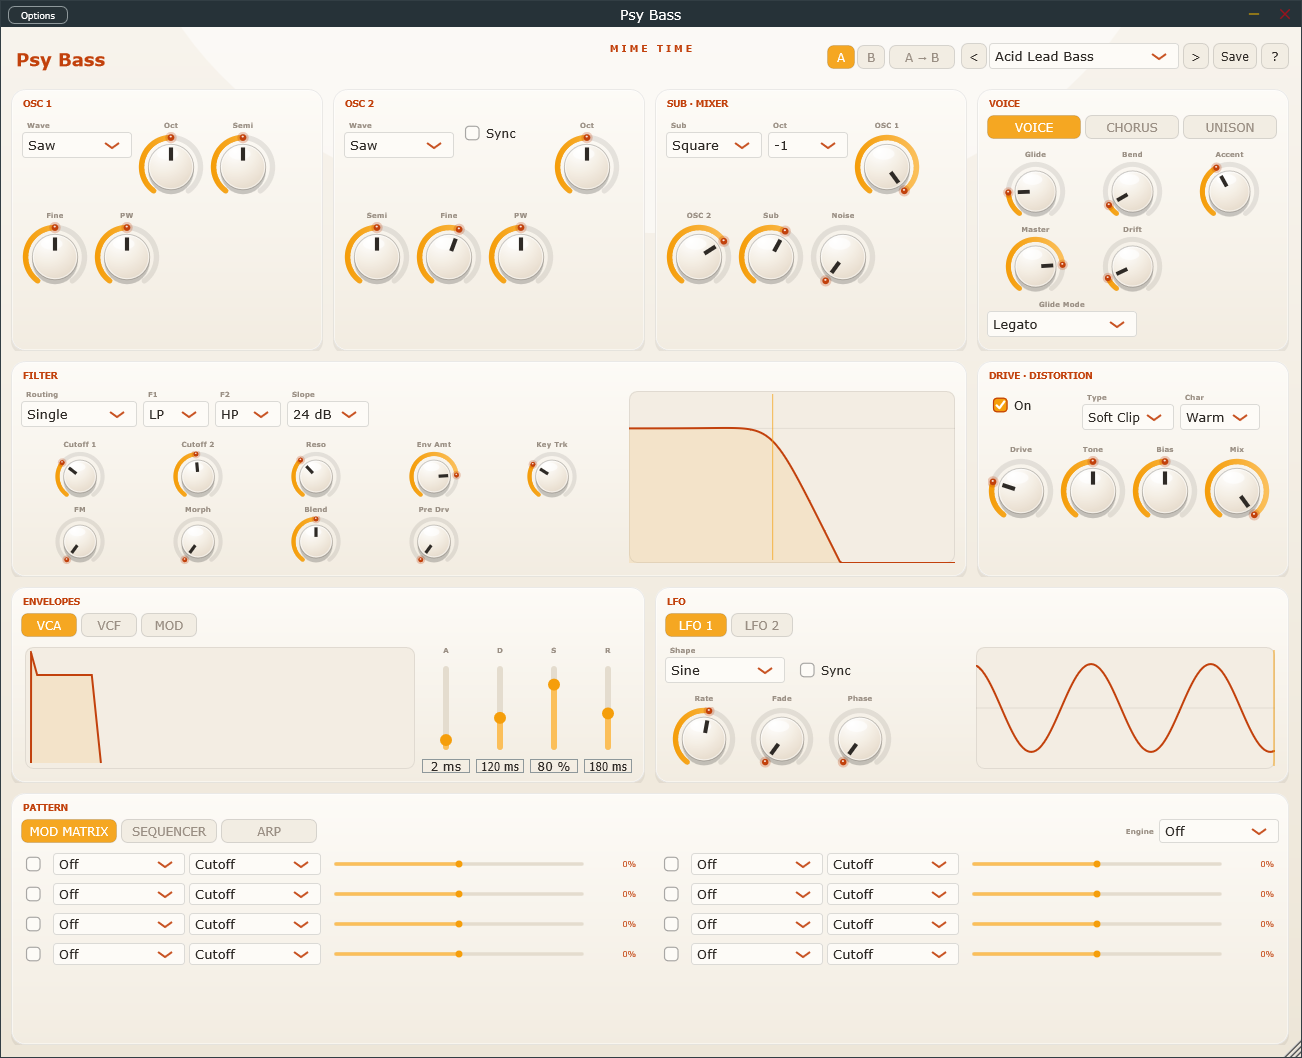Switch to preset slot B
1302x1058 pixels.
click(x=871, y=57)
